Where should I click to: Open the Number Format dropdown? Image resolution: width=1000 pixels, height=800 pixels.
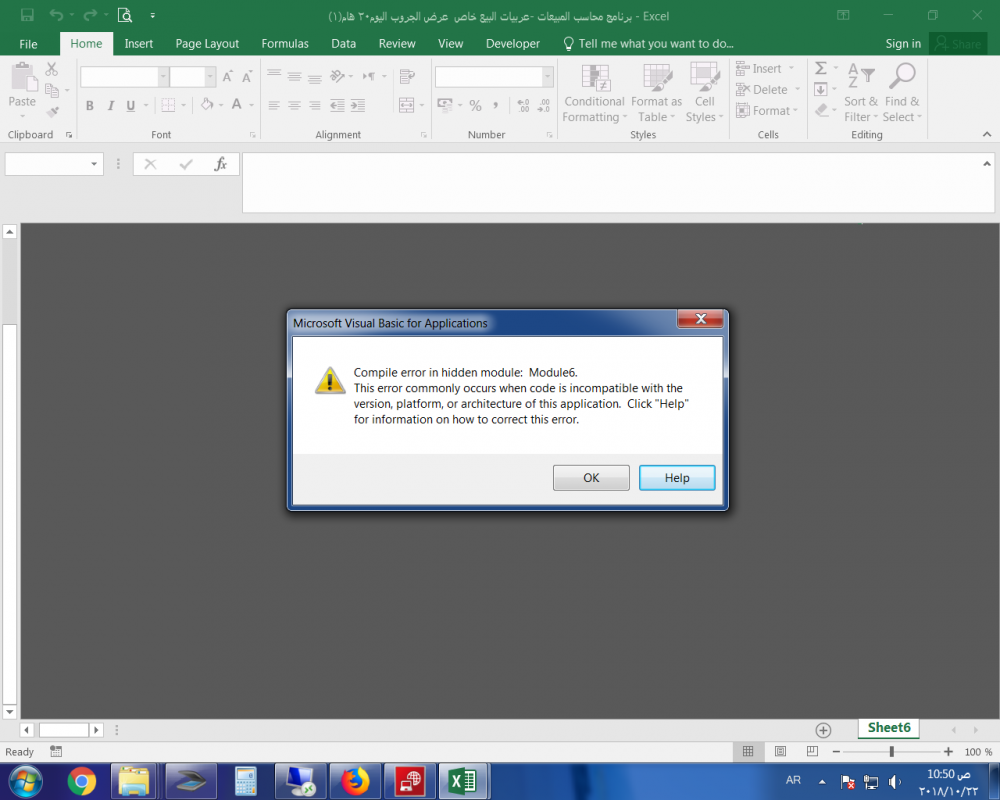coord(547,77)
